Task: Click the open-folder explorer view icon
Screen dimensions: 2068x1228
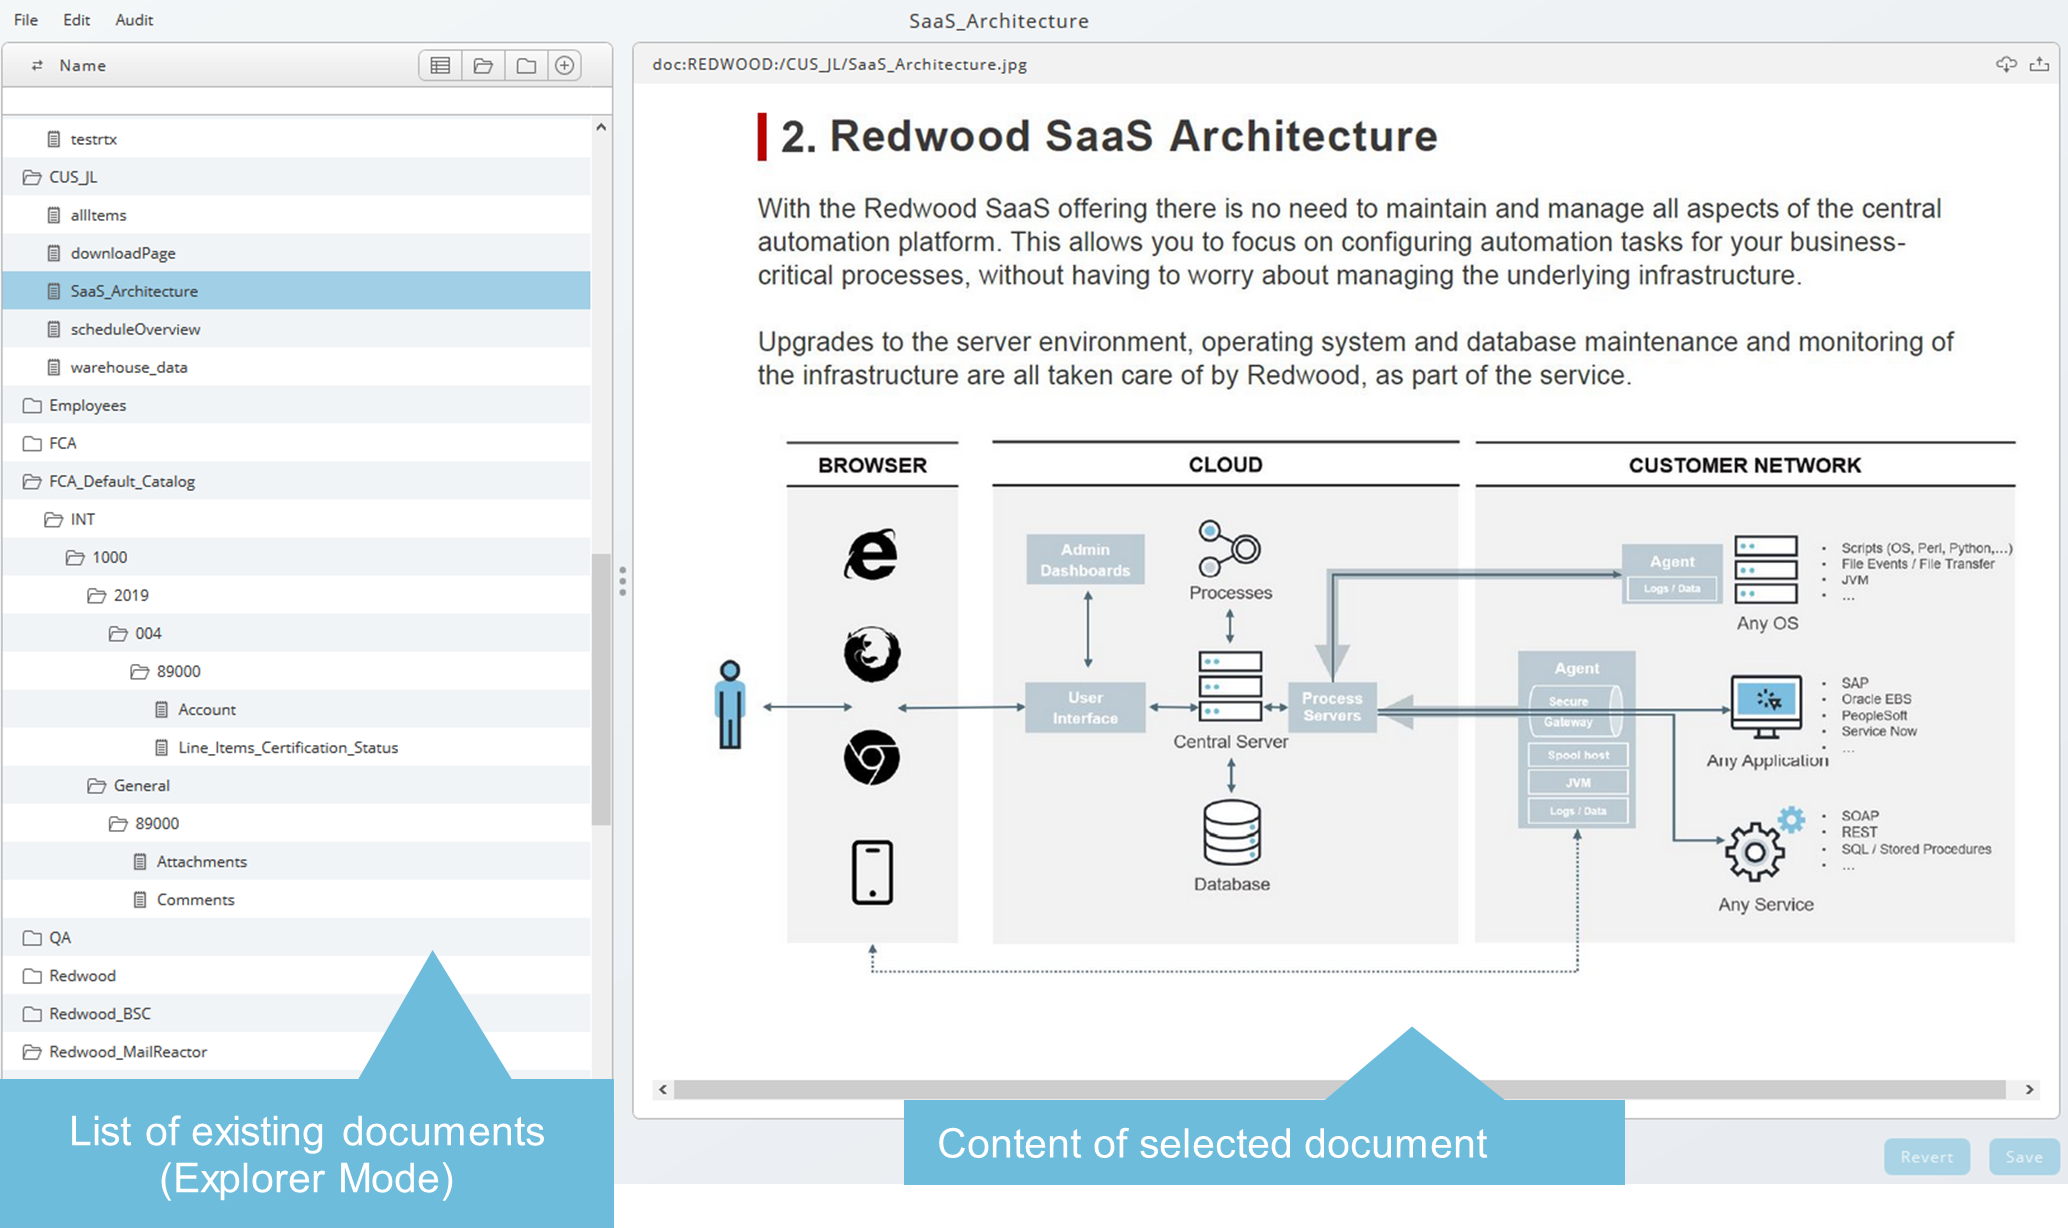Action: point(483,66)
